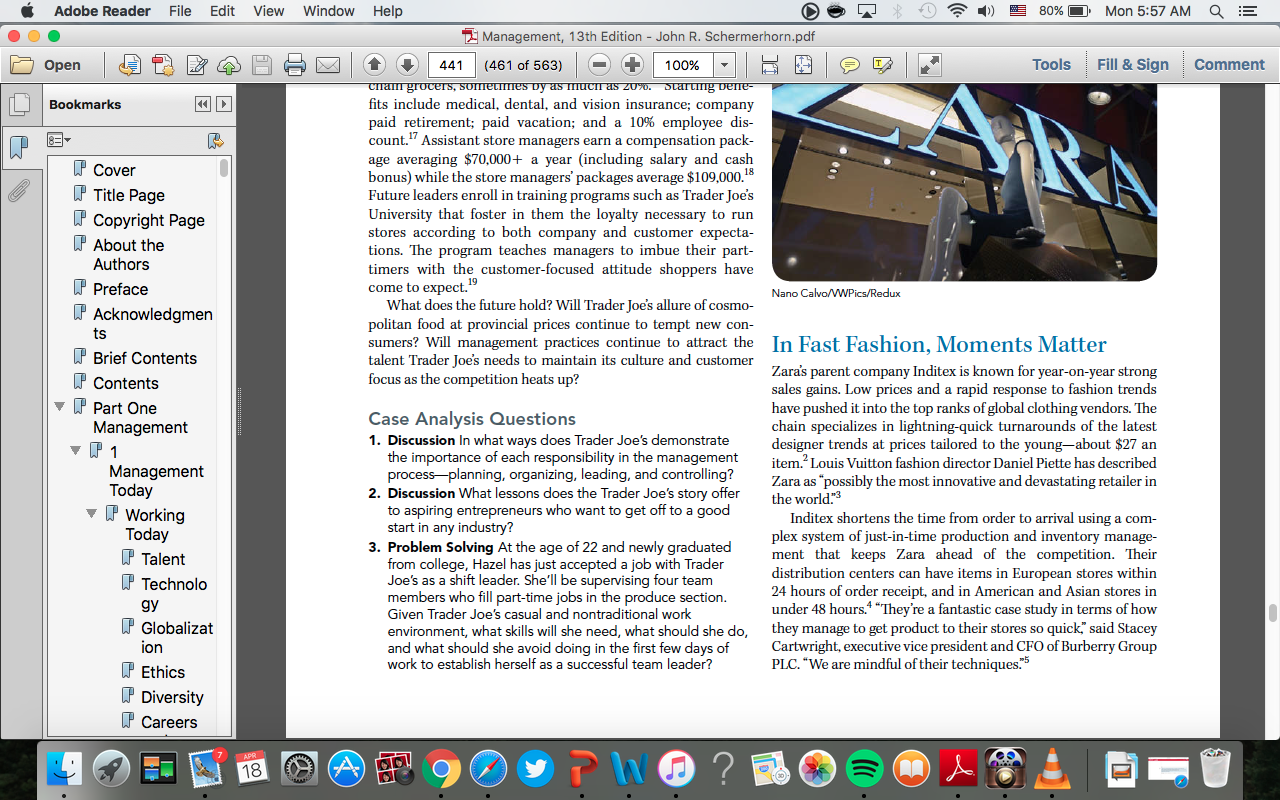Click the cloud upload toolbar icon
1280x800 pixels.
[x=229, y=65]
